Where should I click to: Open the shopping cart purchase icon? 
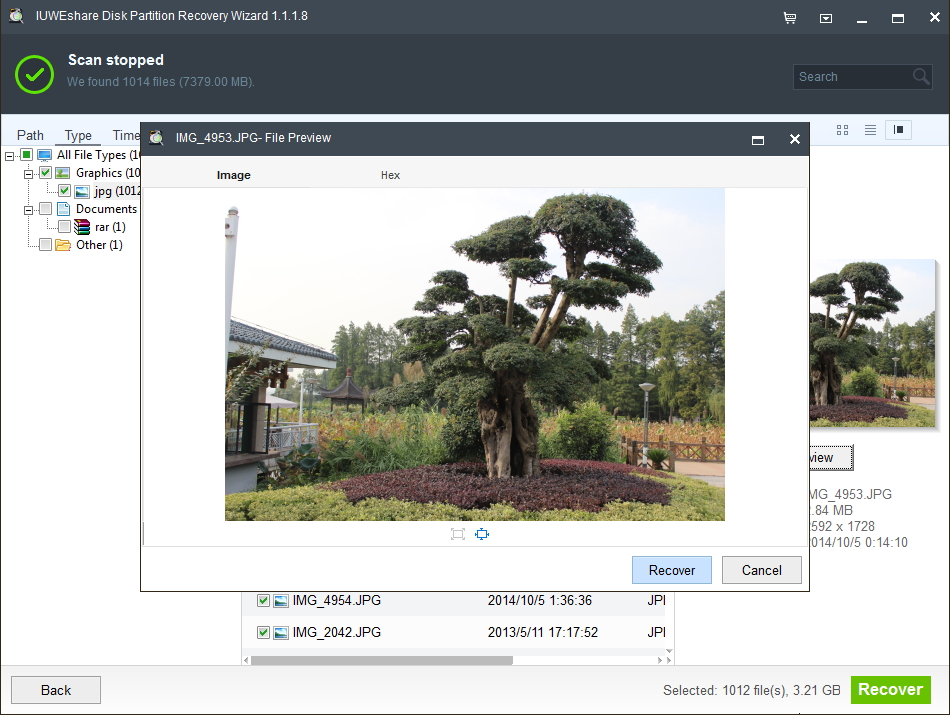[x=790, y=18]
